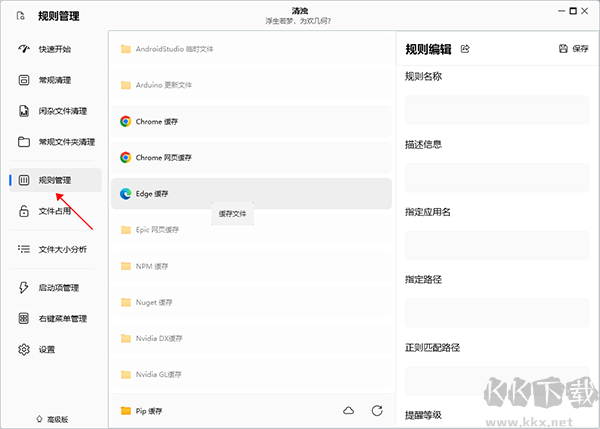600x429 pixels.
Task: Click the Epic 网页缓存 folder icon
Action: (x=126, y=230)
